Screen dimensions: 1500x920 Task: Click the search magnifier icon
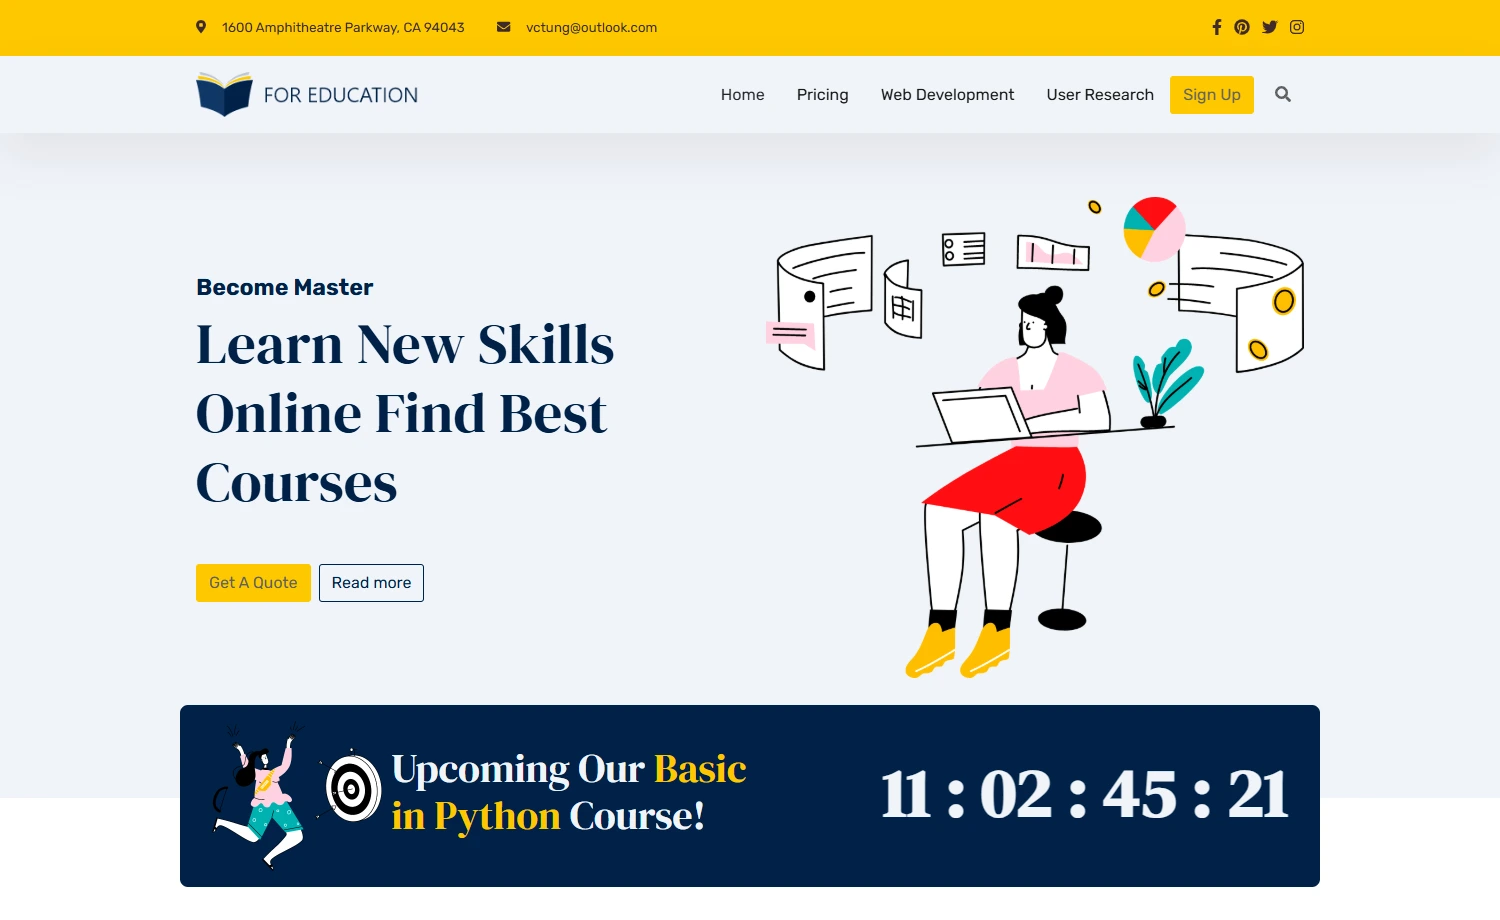pyautogui.click(x=1283, y=94)
